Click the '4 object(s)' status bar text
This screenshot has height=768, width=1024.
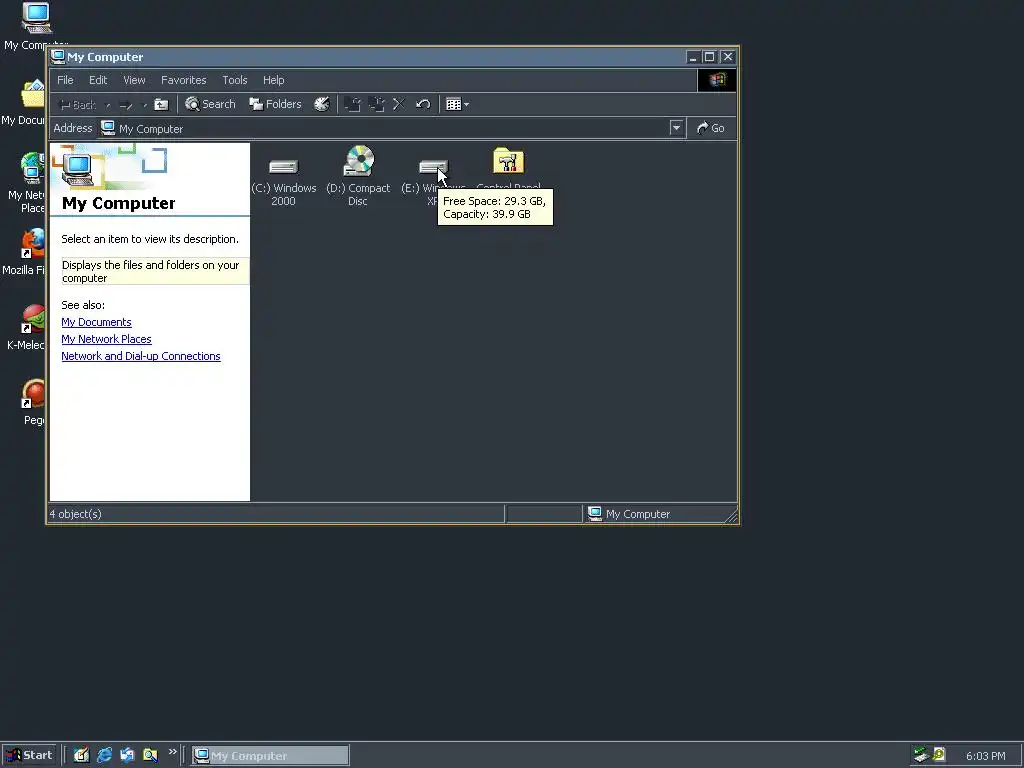pos(76,514)
